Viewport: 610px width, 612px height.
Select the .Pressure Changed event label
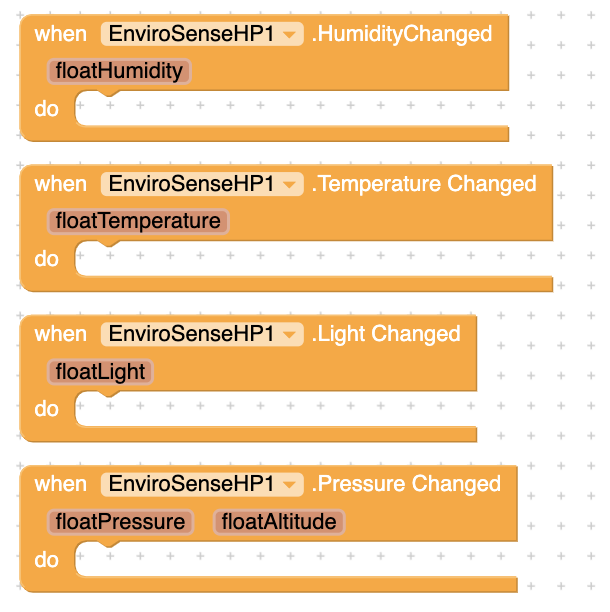(x=406, y=484)
